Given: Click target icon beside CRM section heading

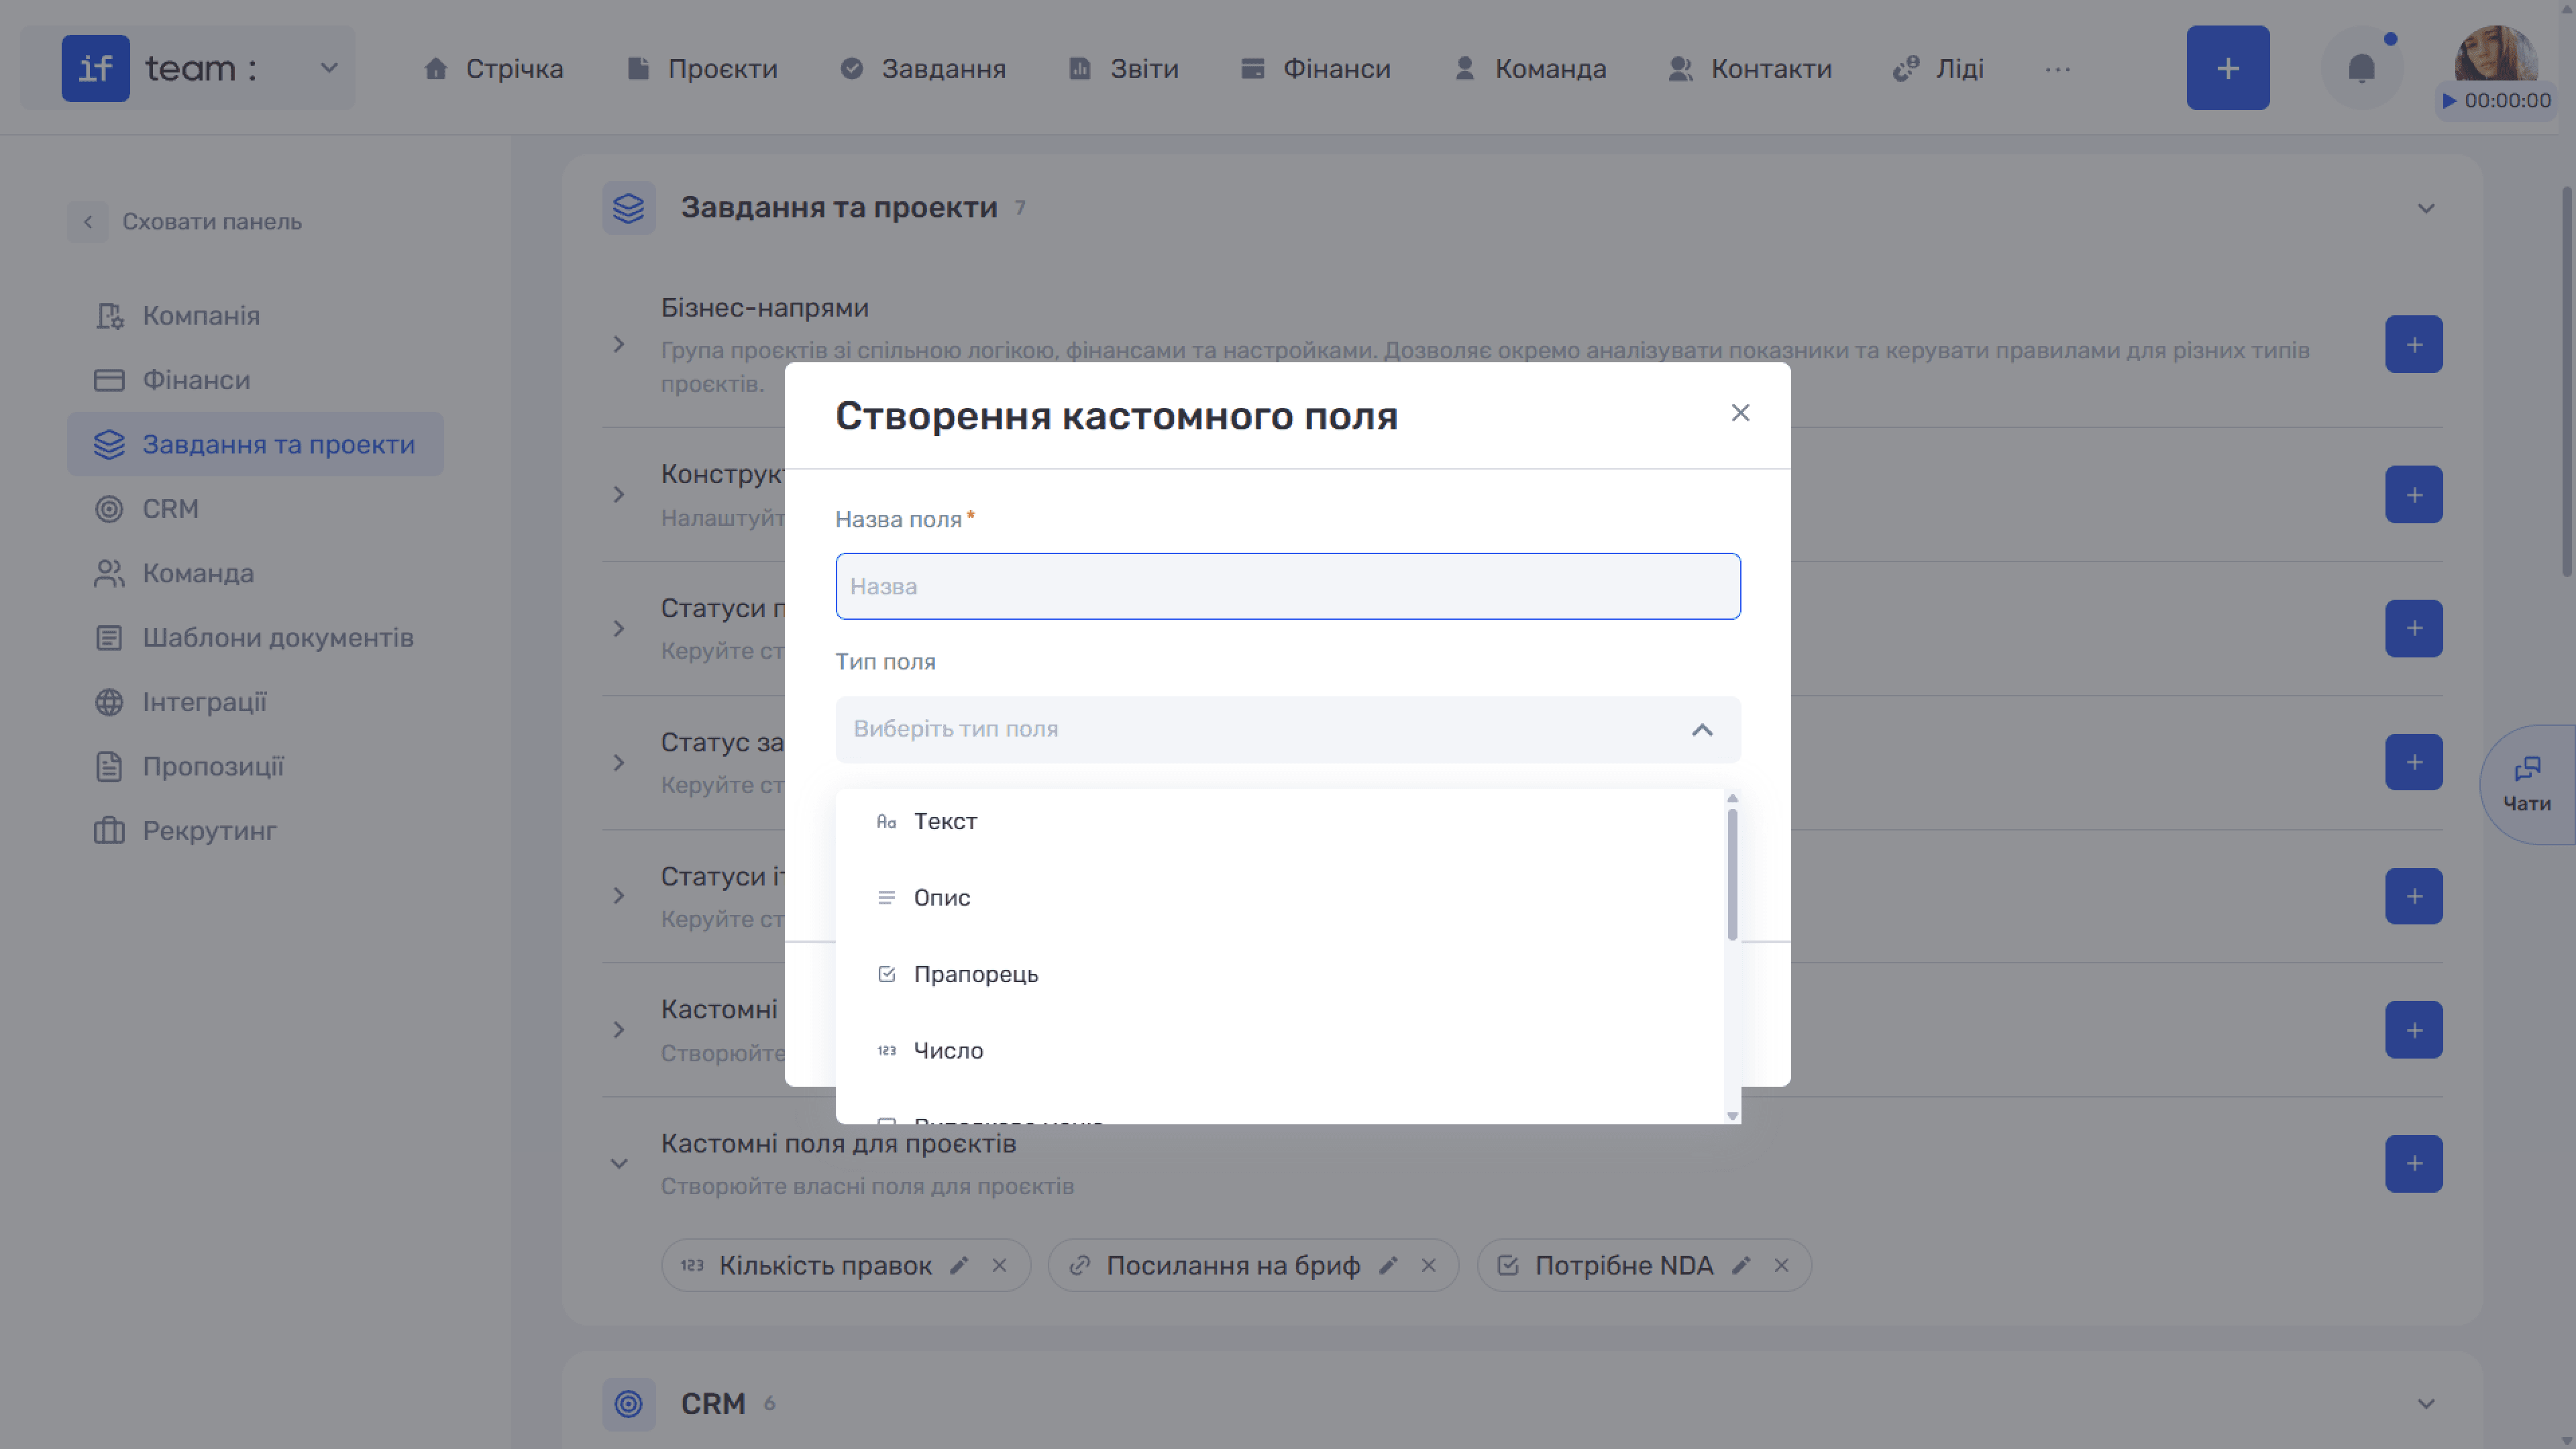Looking at the screenshot, I should point(629,1404).
